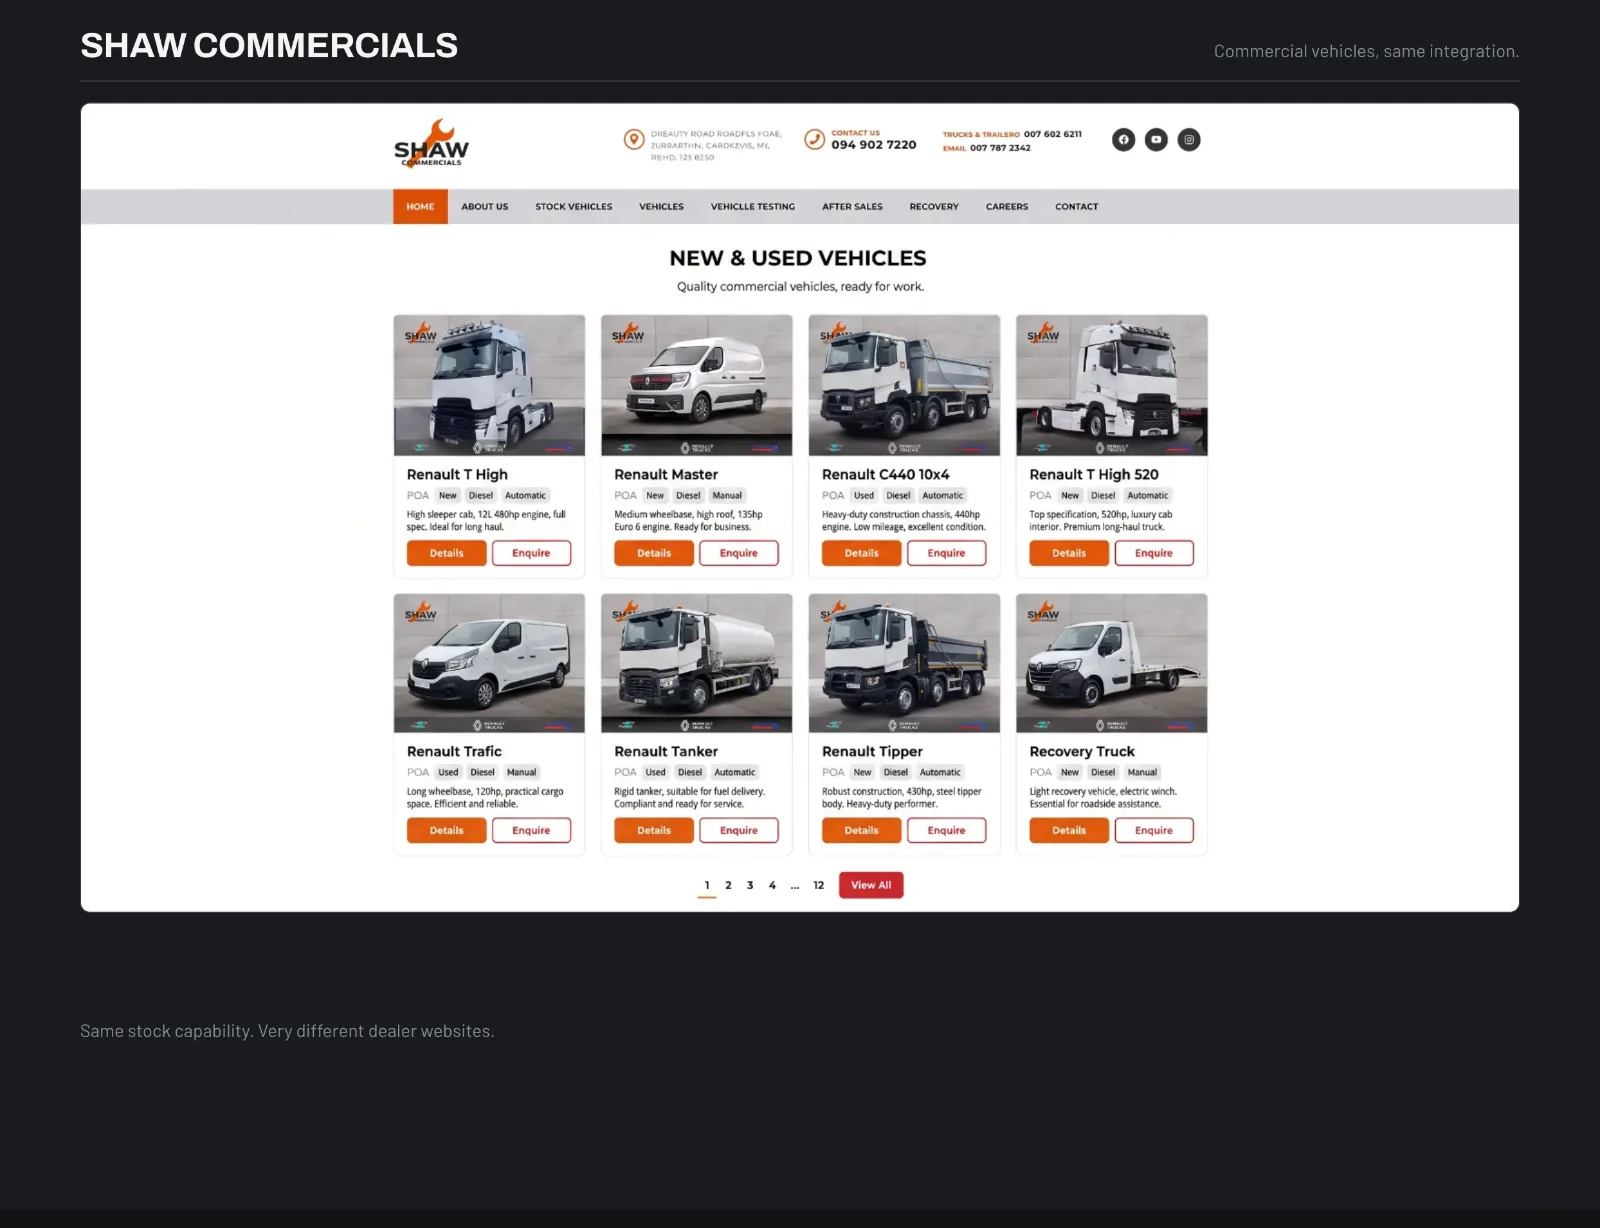Click Details for Renault T High 520

[x=1069, y=553]
